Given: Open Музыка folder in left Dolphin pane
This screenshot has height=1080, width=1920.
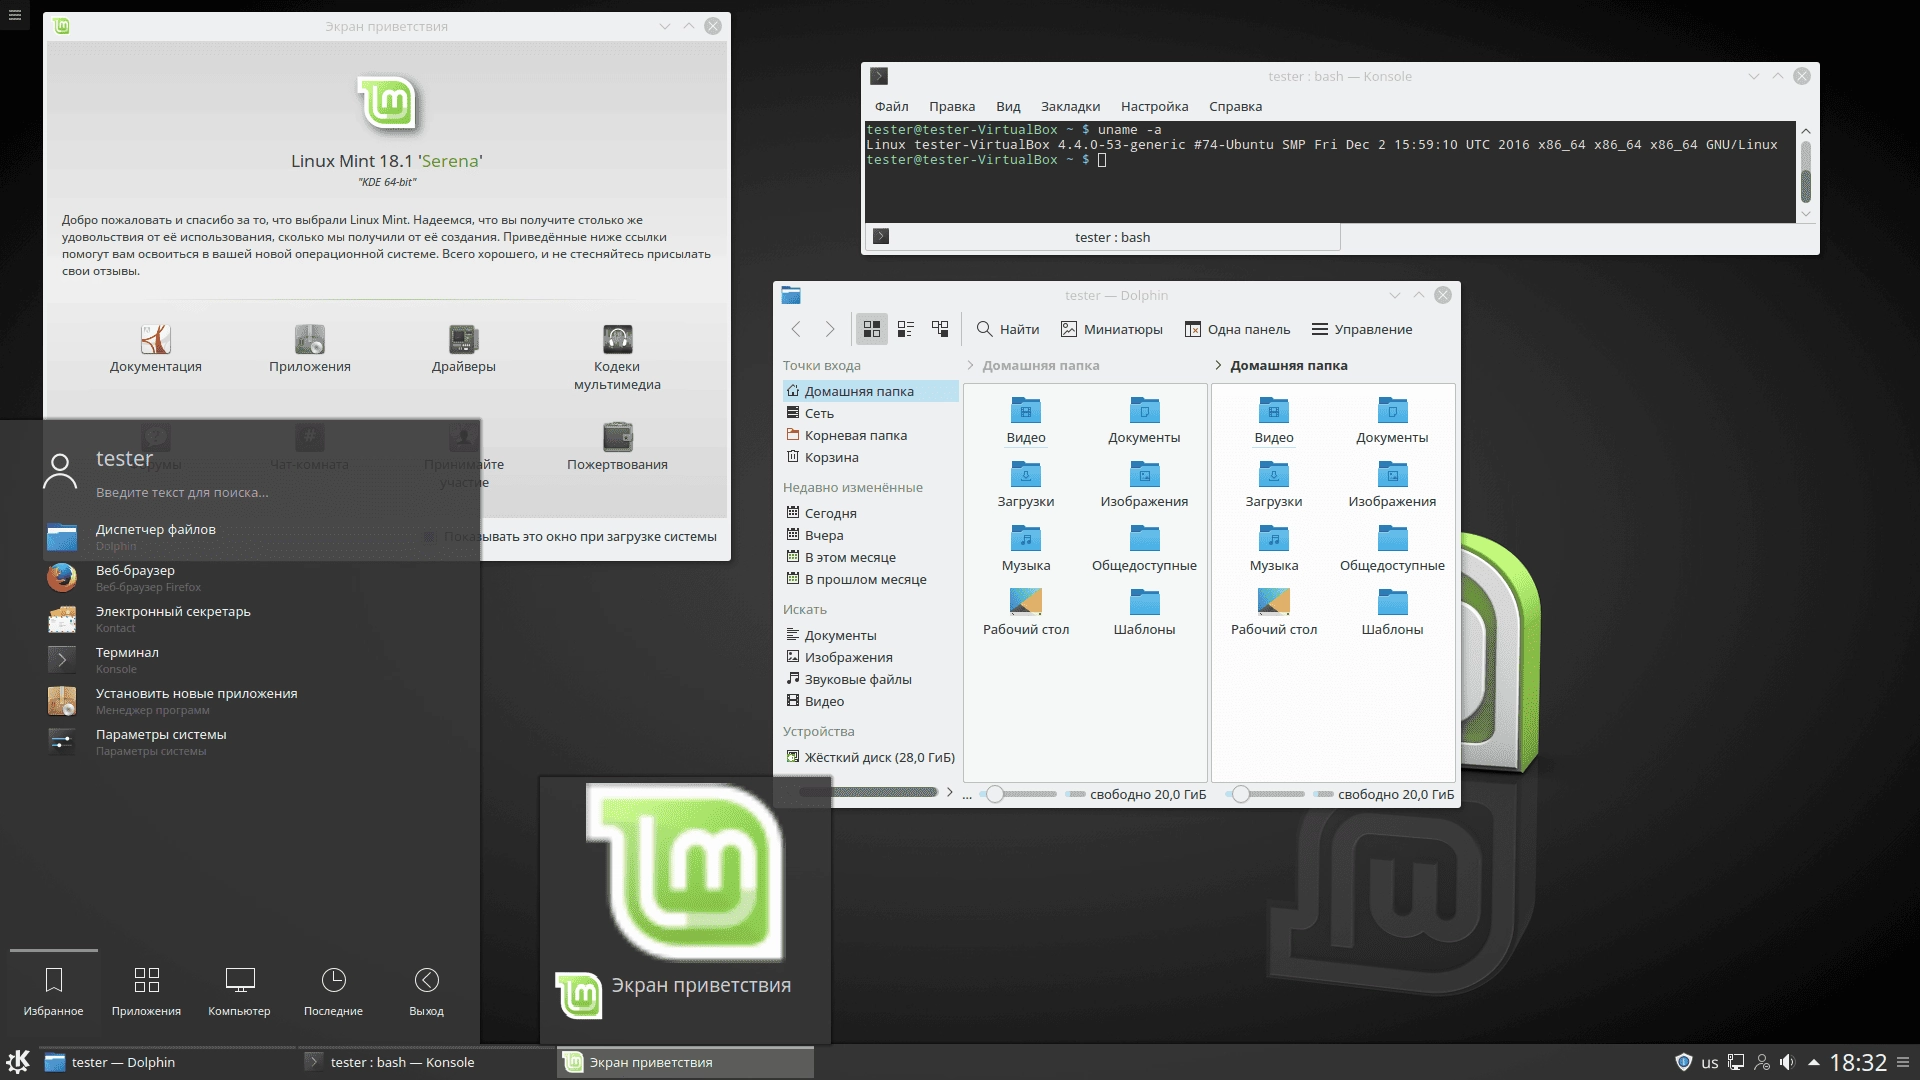Looking at the screenshot, I should [x=1026, y=548].
